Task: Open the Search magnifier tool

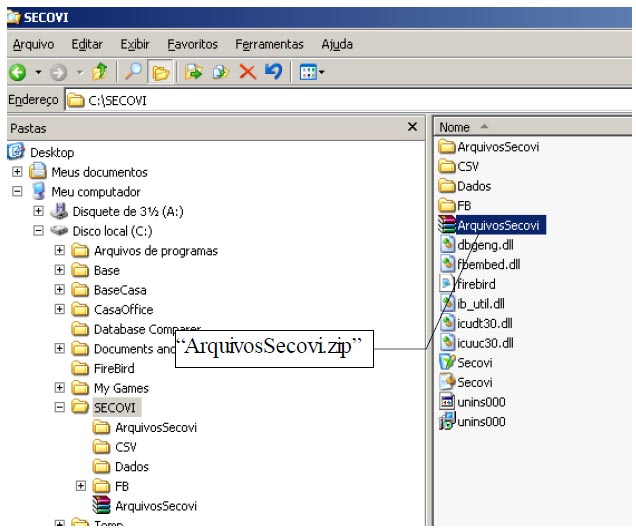Action: [x=133, y=73]
